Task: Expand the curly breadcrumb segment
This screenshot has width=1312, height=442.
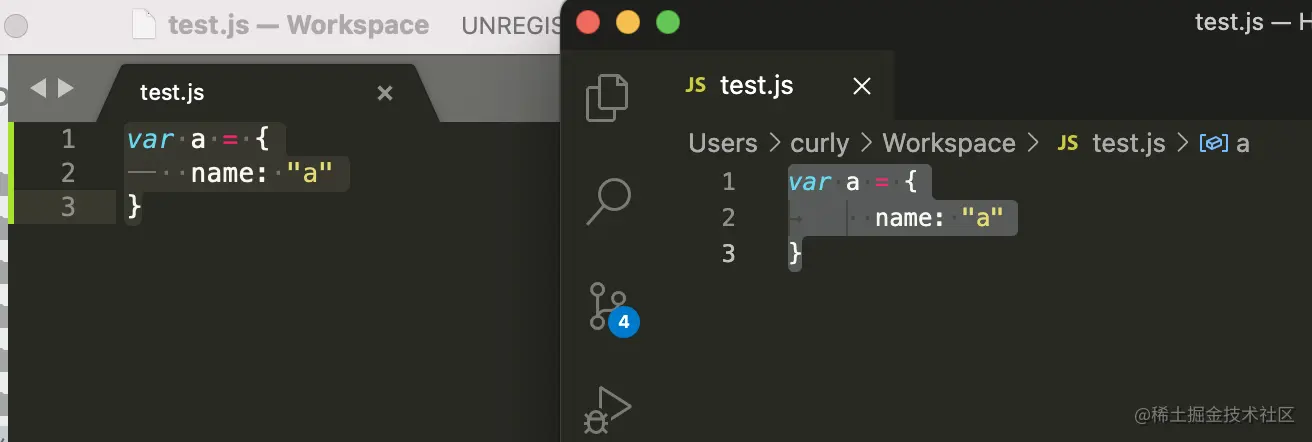Action: [819, 143]
